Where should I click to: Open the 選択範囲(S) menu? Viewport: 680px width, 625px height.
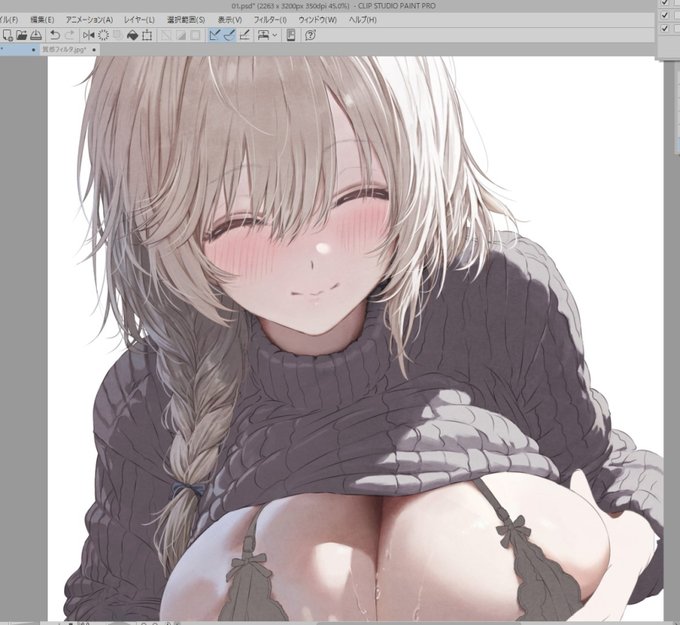pyautogui.click(x=186, y=20)
